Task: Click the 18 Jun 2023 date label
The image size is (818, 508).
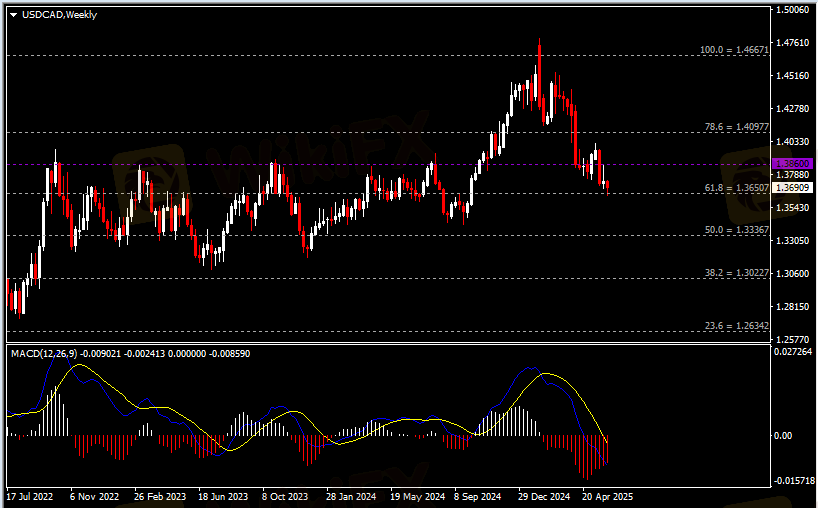Action: [223, 497]
